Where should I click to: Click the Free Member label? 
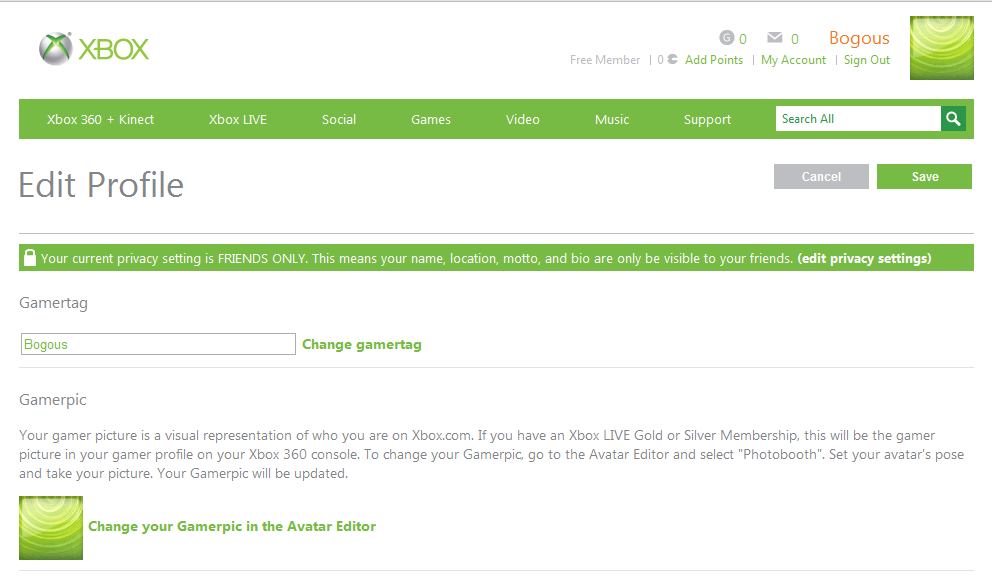pyautogui.click(x=605, y=59)
